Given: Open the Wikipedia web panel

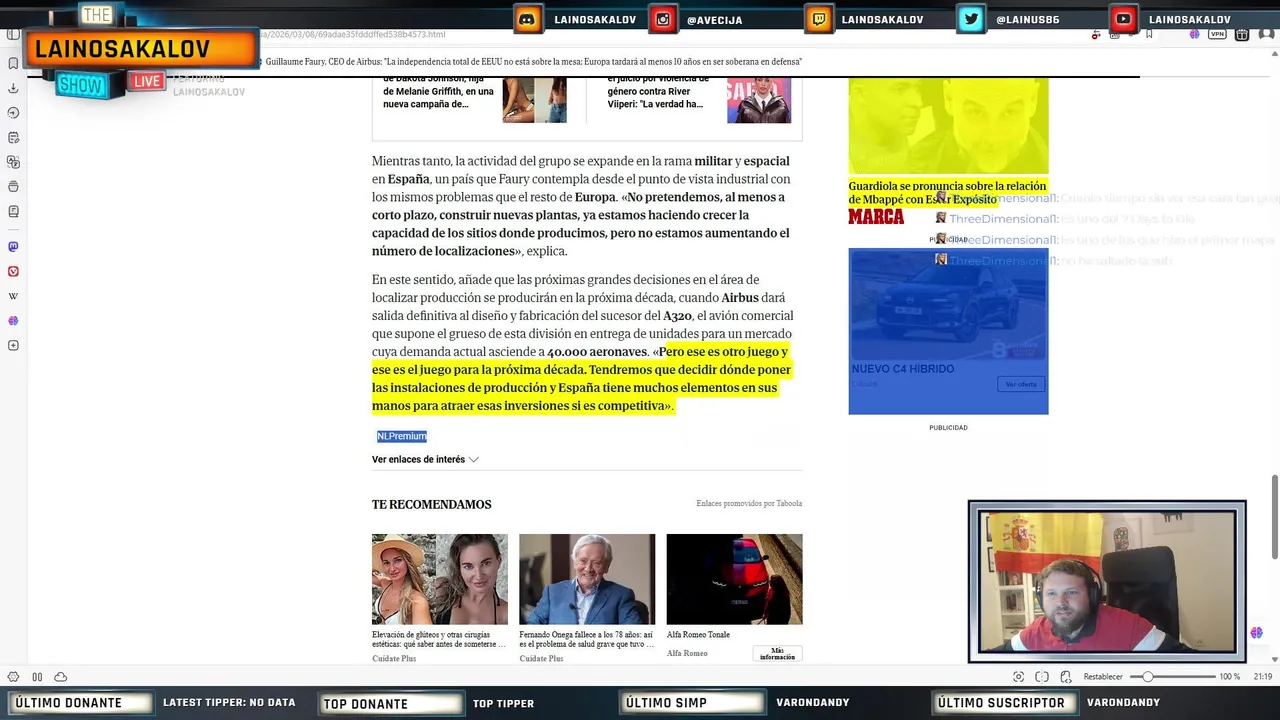Looking at the screenshot, I should 13,296.
